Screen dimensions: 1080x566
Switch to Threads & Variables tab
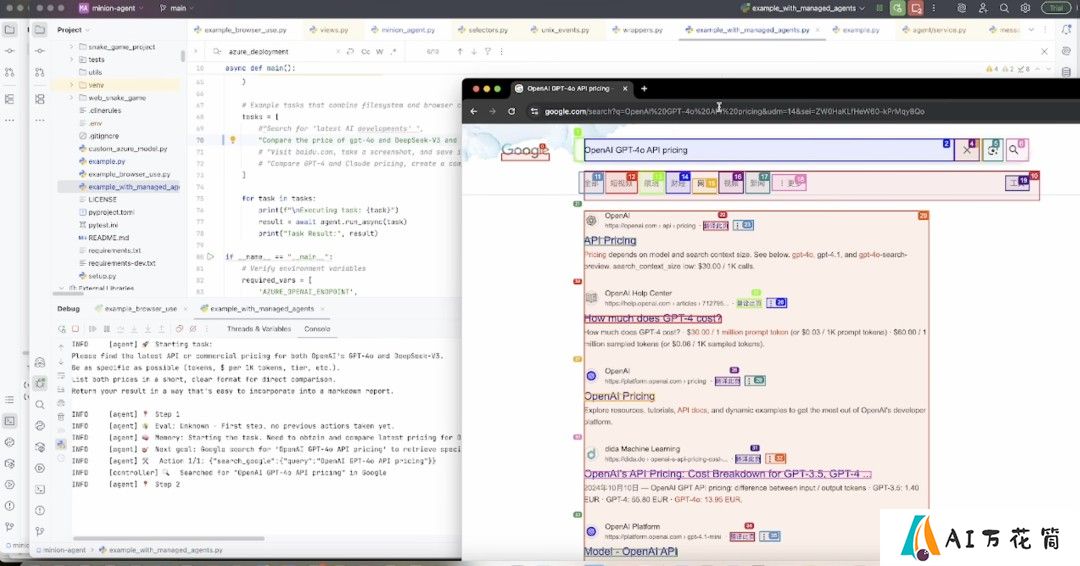click(x=259, y=329)
